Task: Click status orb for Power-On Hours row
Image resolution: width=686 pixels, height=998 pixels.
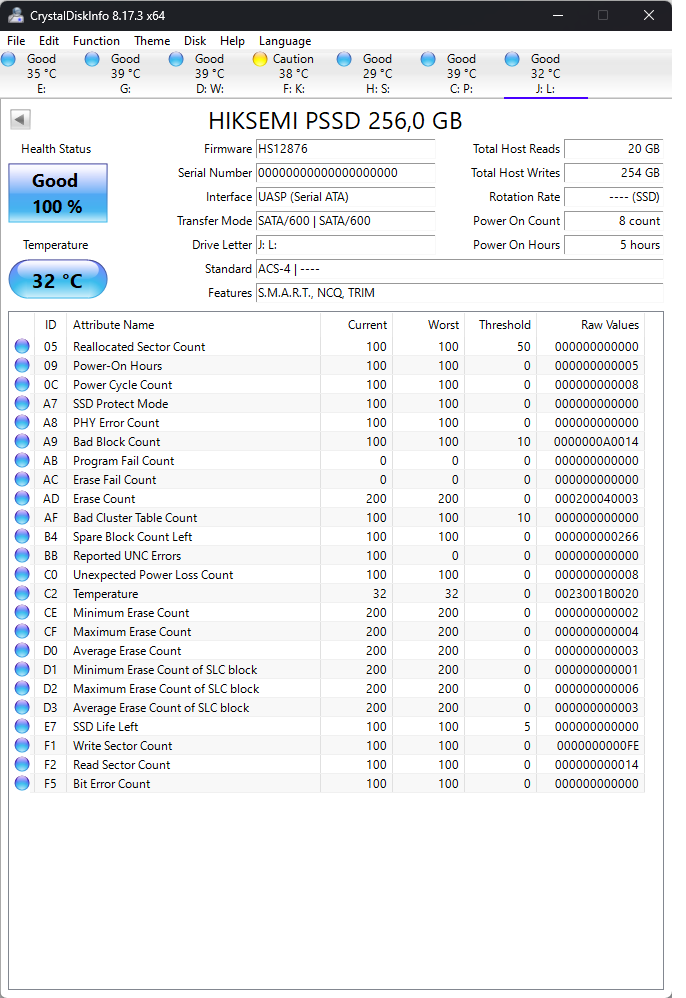Action: tap(22, 365)
